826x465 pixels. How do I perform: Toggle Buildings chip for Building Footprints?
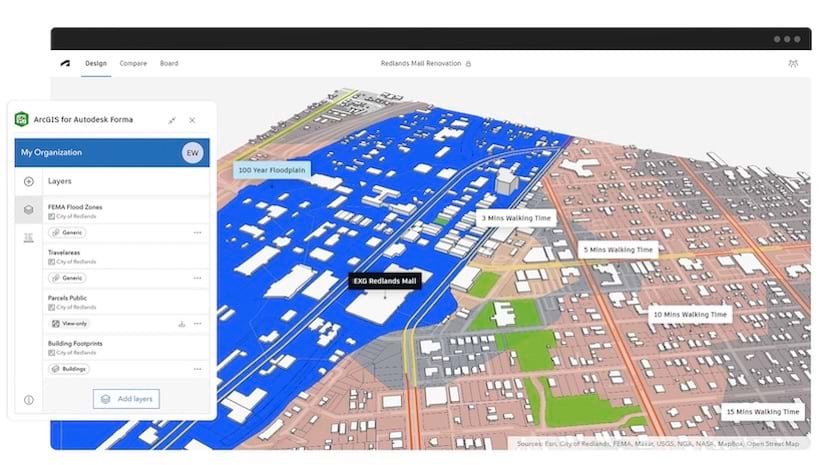69,369
